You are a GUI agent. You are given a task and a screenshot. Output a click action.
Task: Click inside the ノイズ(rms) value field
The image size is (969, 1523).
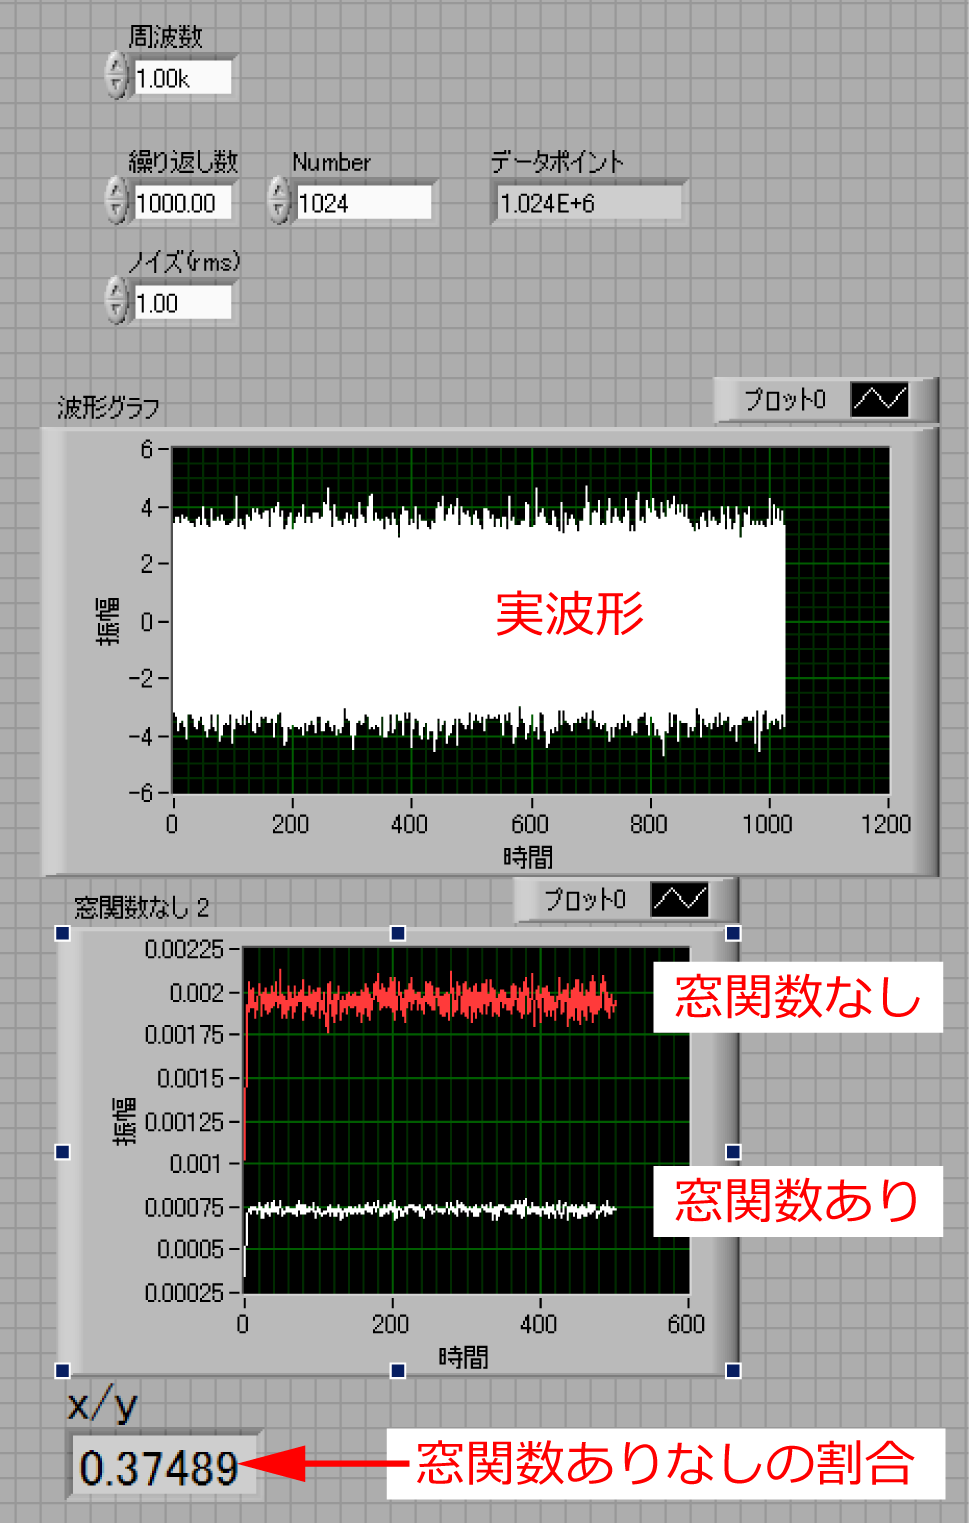[182, 303]
